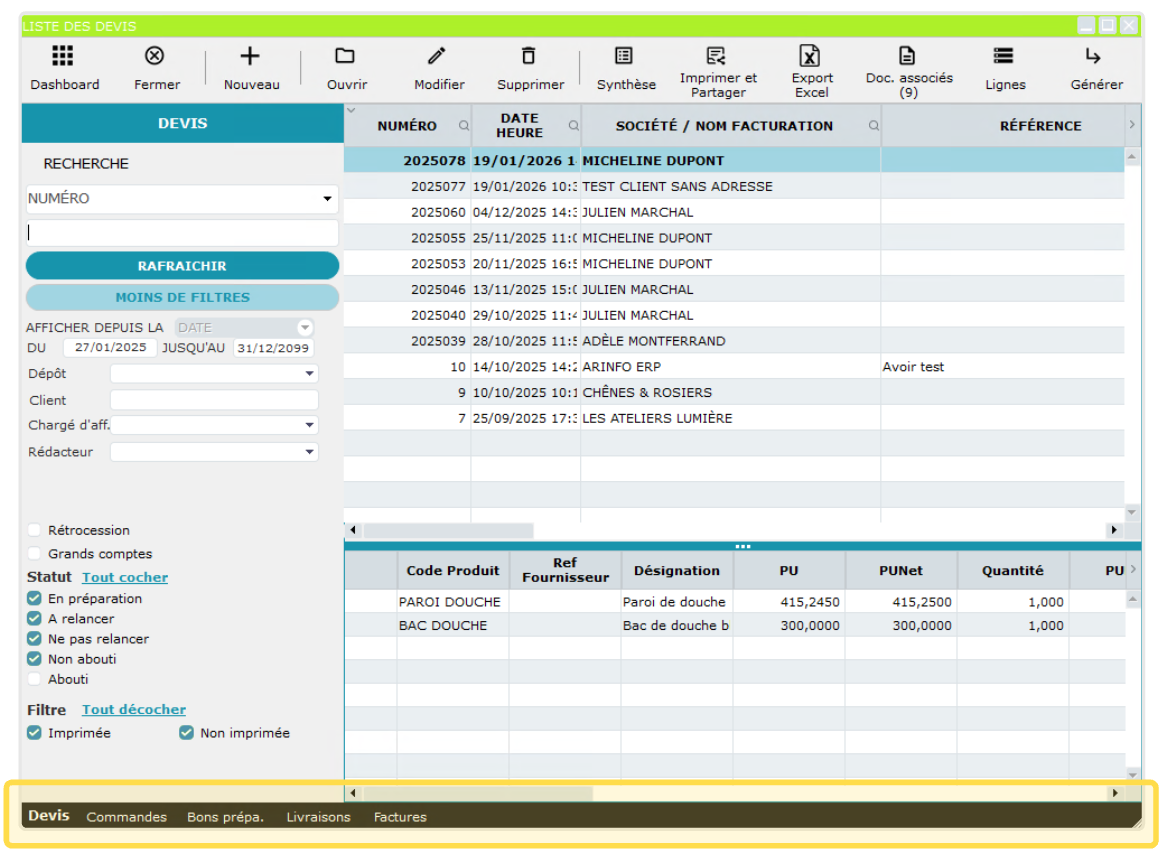Switch to the Commandes tab
Screen dimensions: 1162x855
126,817
